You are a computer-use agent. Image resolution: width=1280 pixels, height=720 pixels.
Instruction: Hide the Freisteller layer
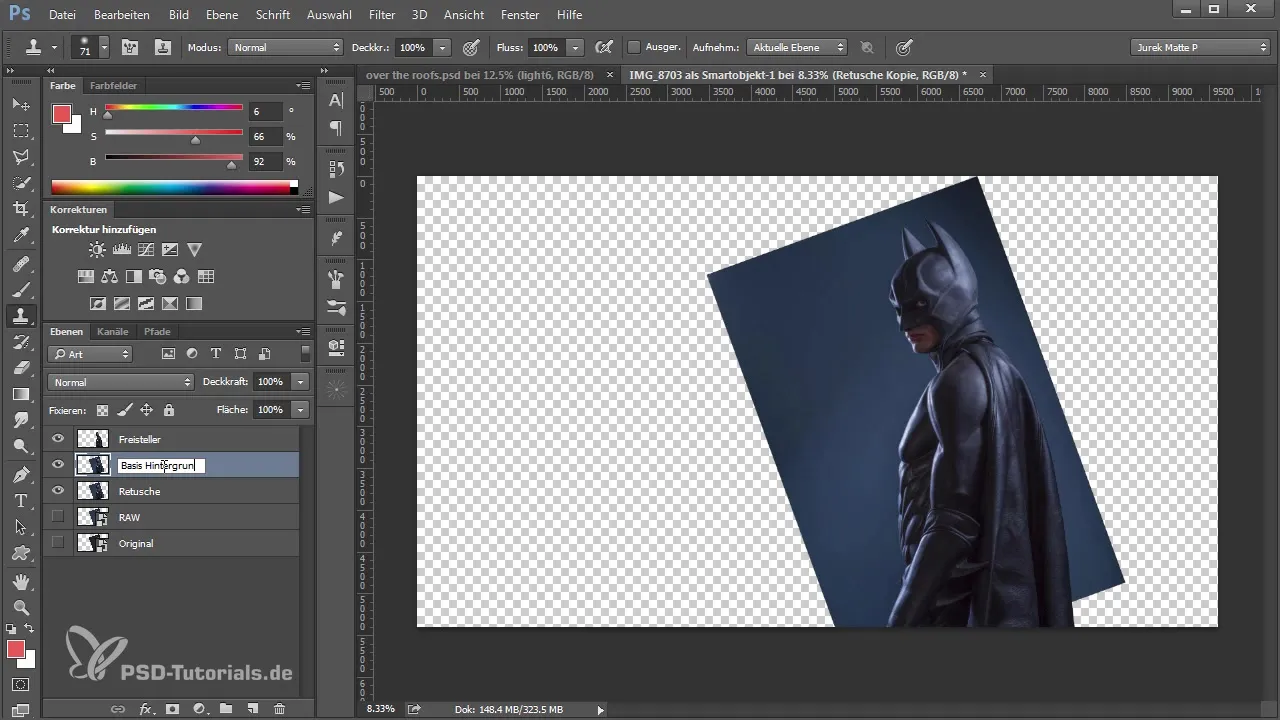[x=58, y=438]
